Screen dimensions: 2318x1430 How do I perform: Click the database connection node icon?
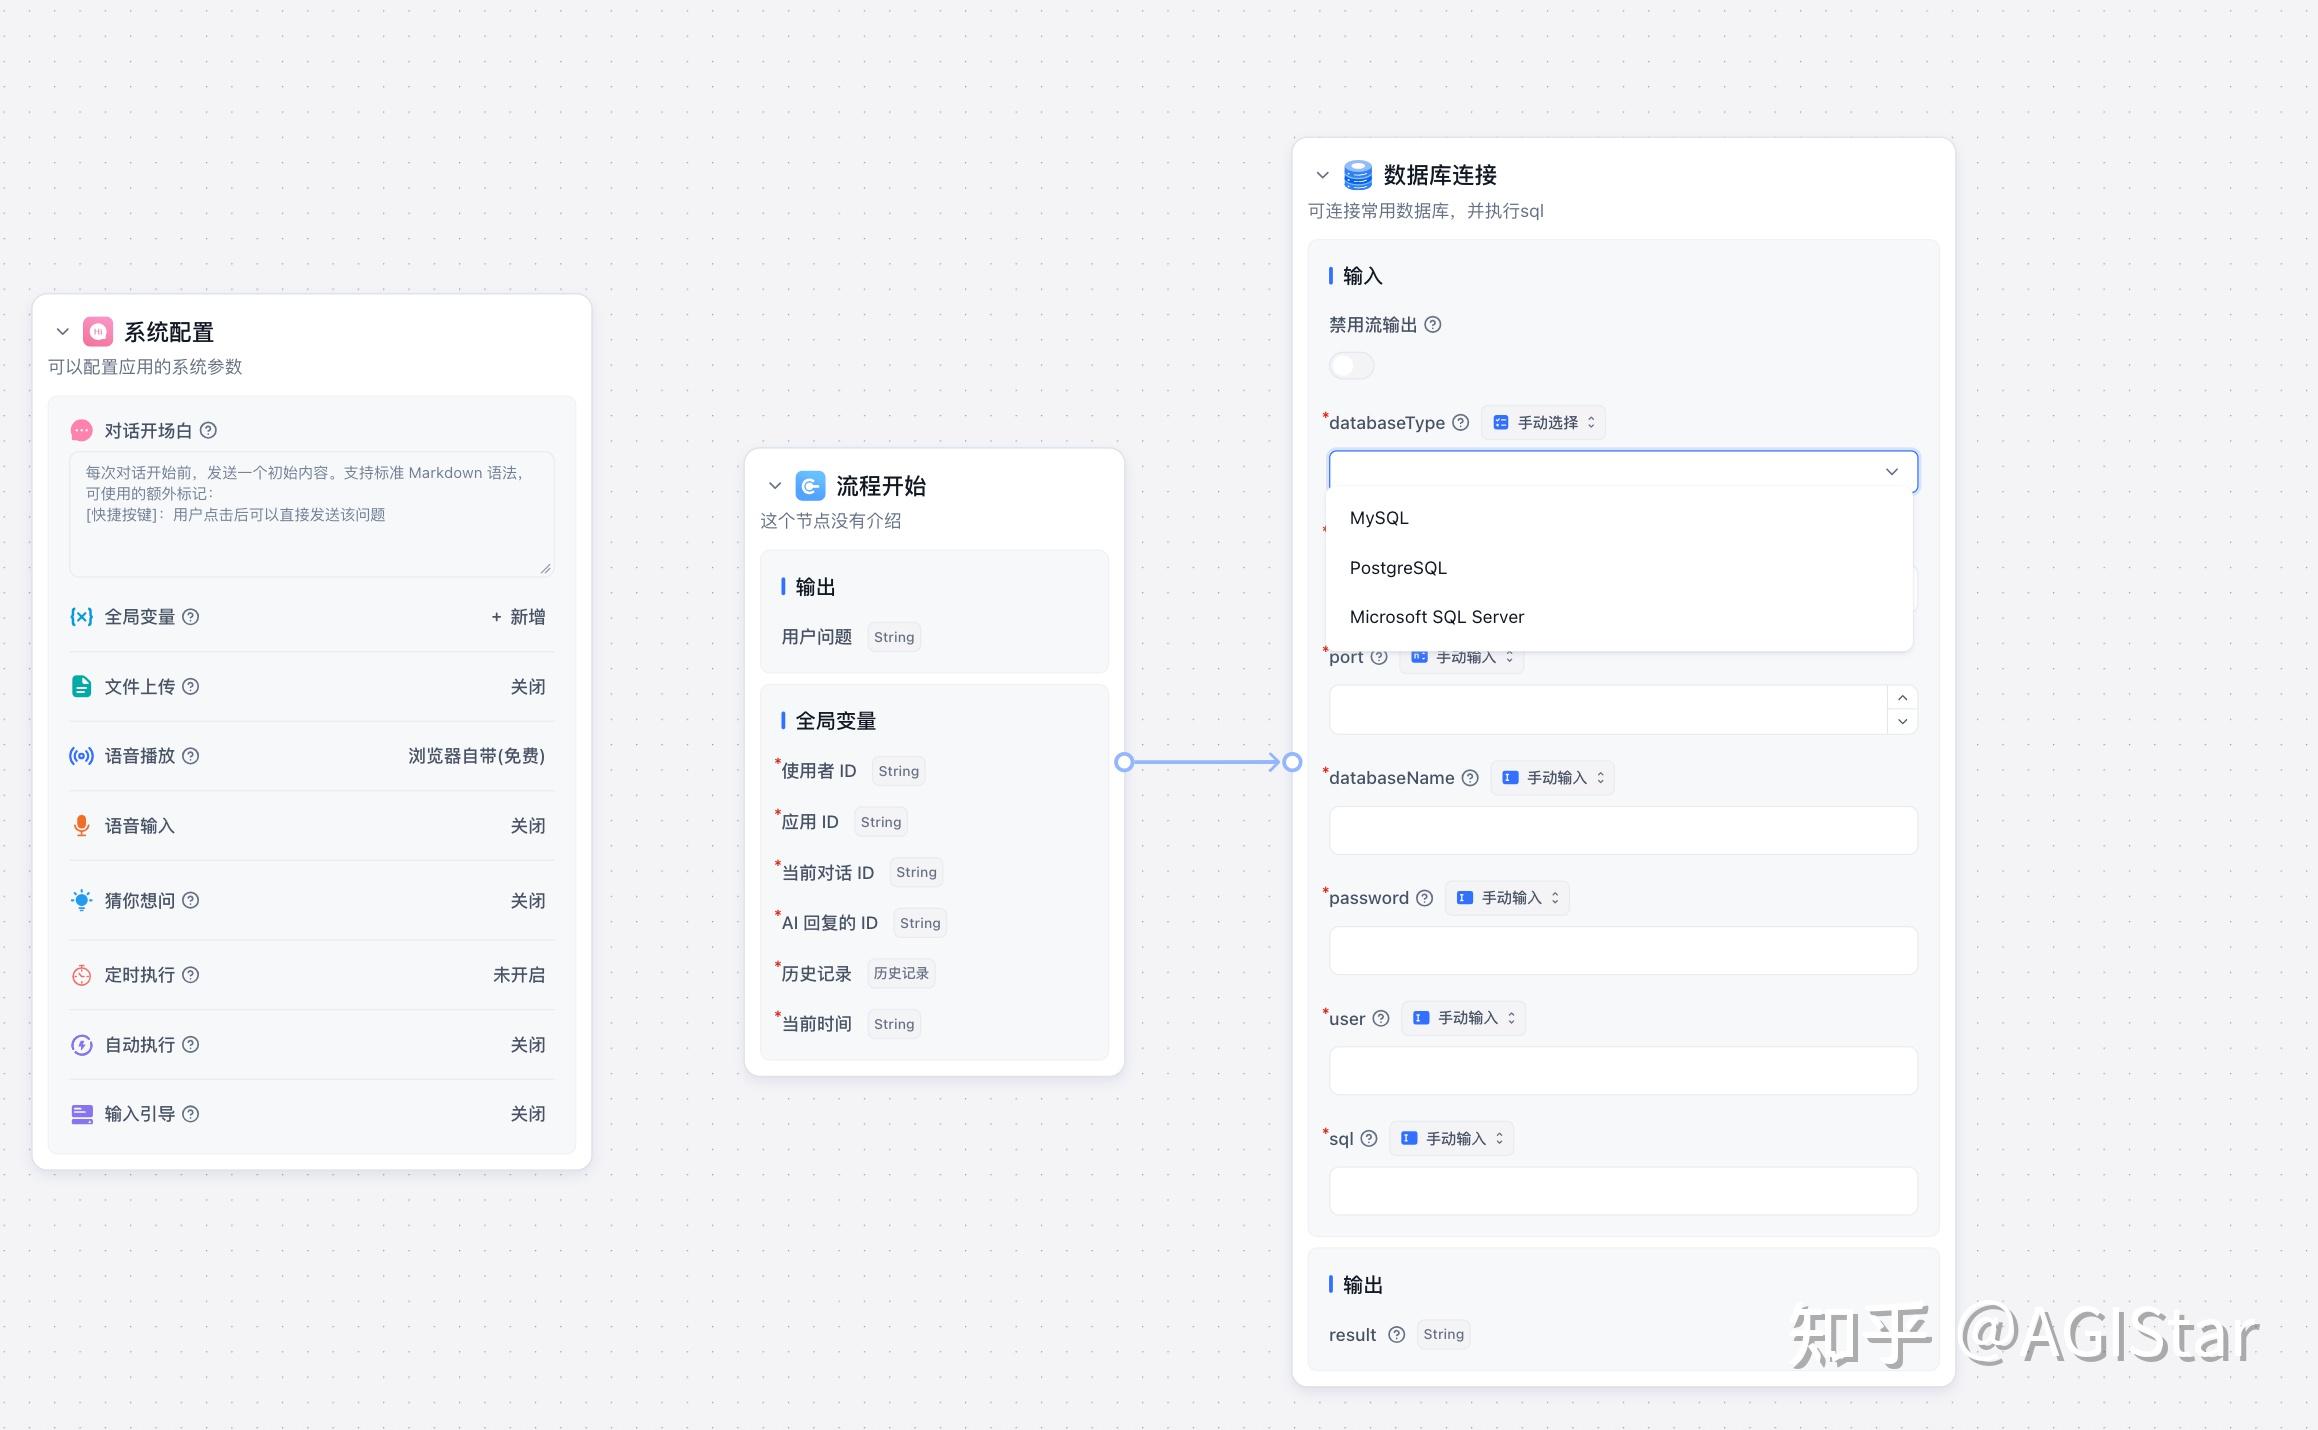(x=1357, y=175)
